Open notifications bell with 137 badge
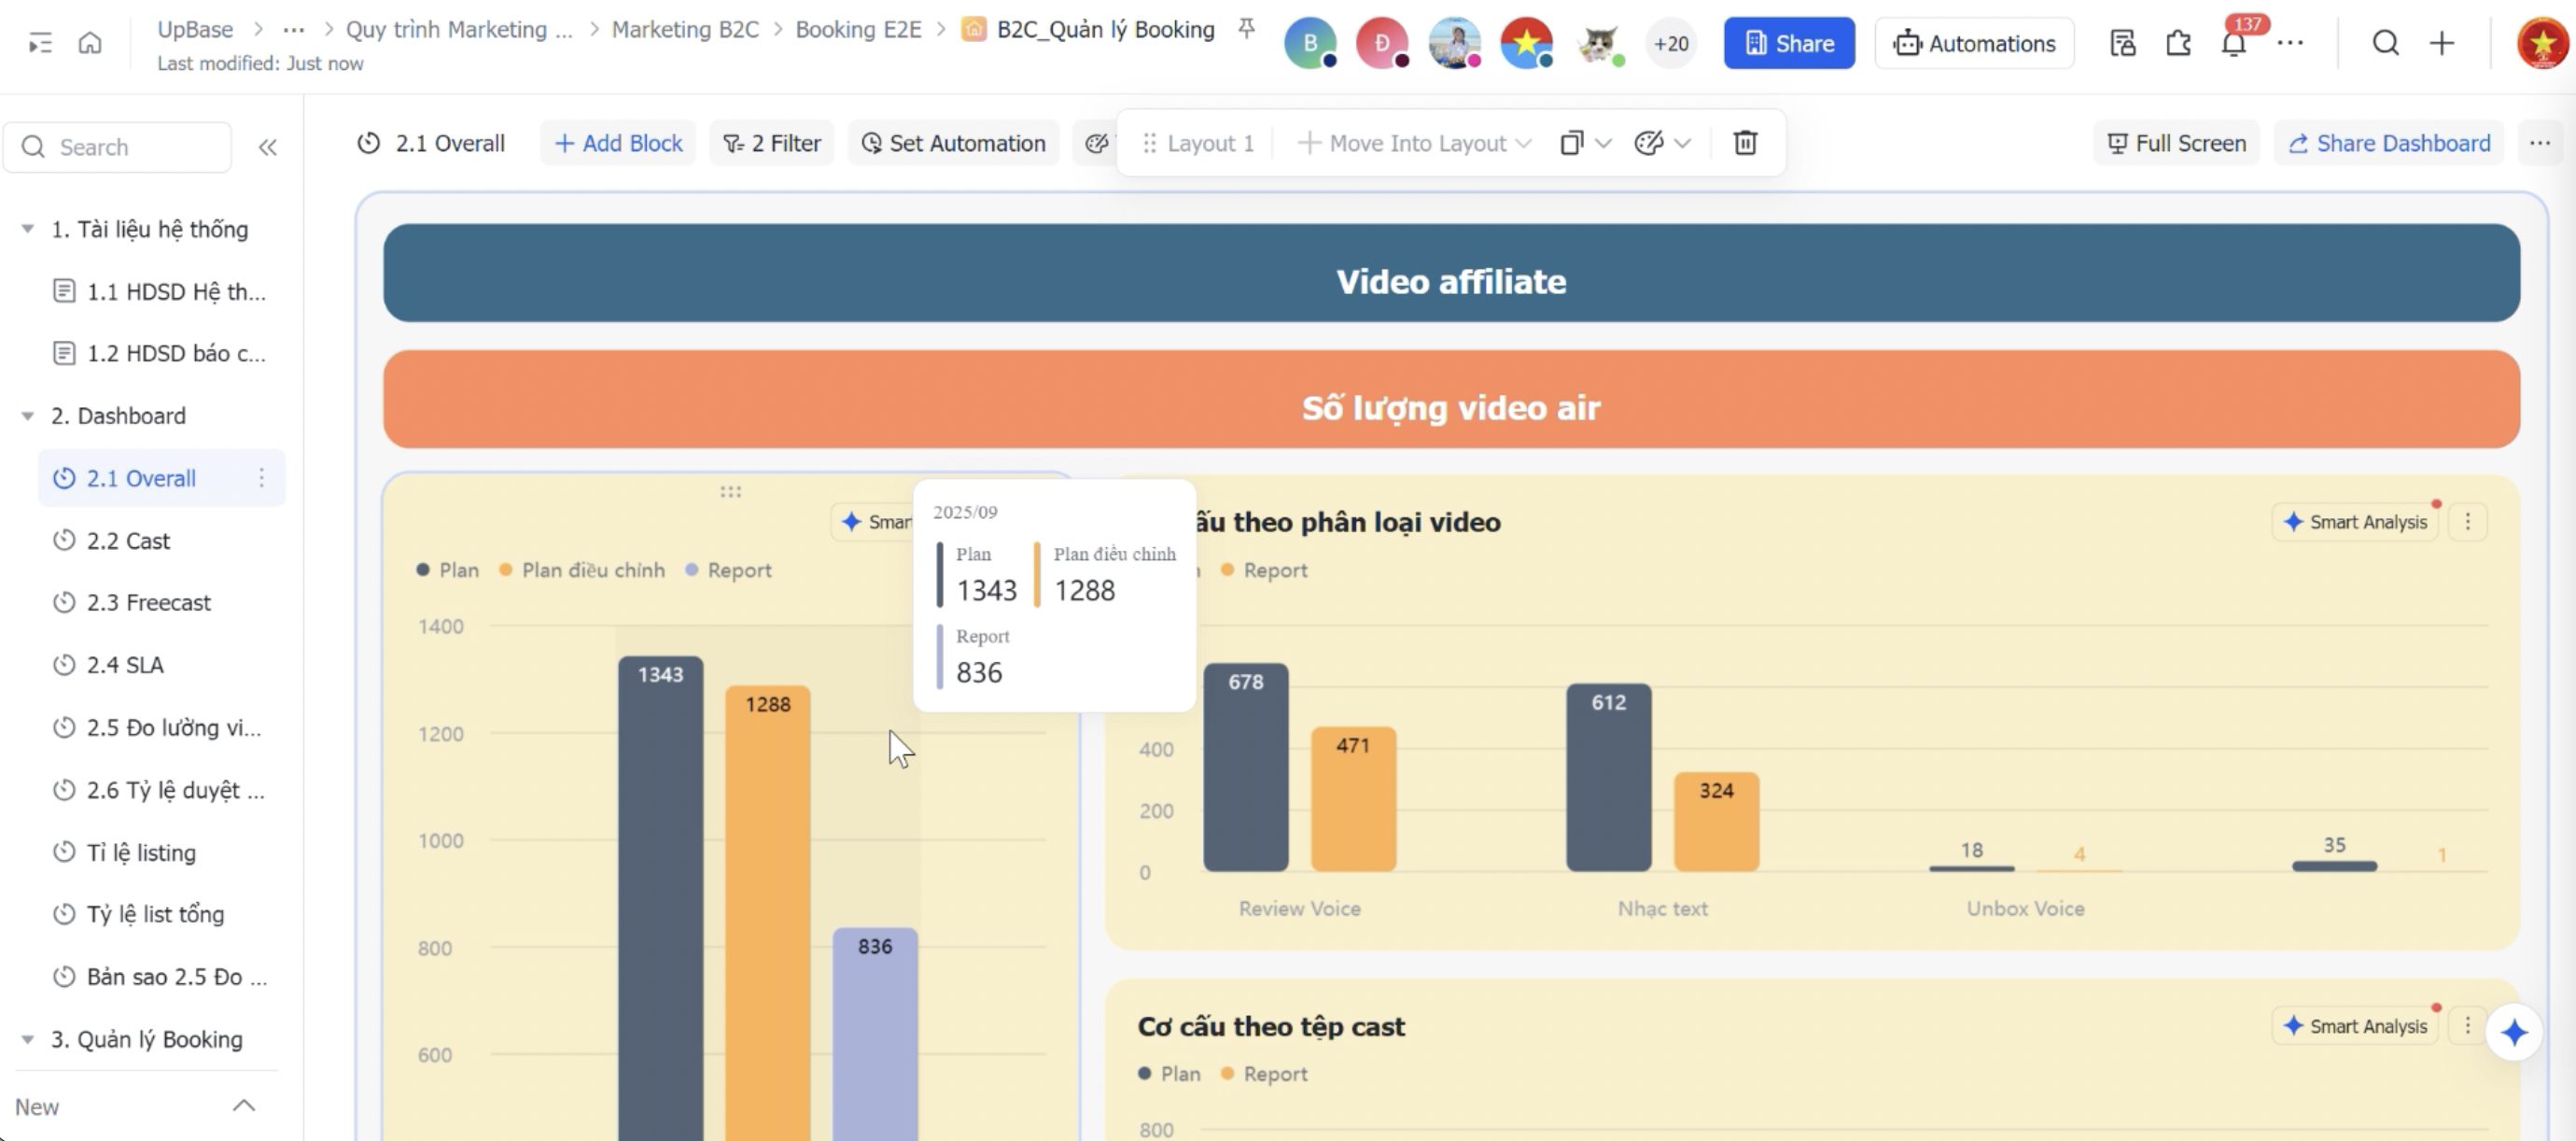 click(x=2233, y=43)
